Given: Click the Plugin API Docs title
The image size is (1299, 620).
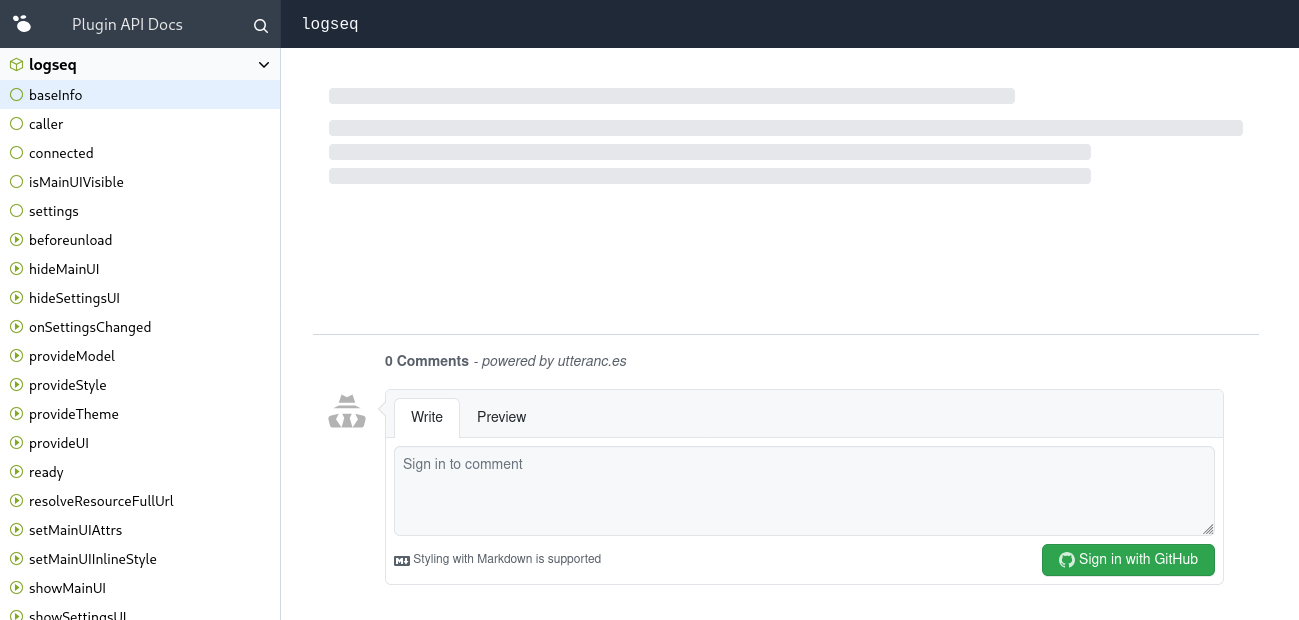Looking at the screenshot, I should pyautogui.click(x=127, y=25).
